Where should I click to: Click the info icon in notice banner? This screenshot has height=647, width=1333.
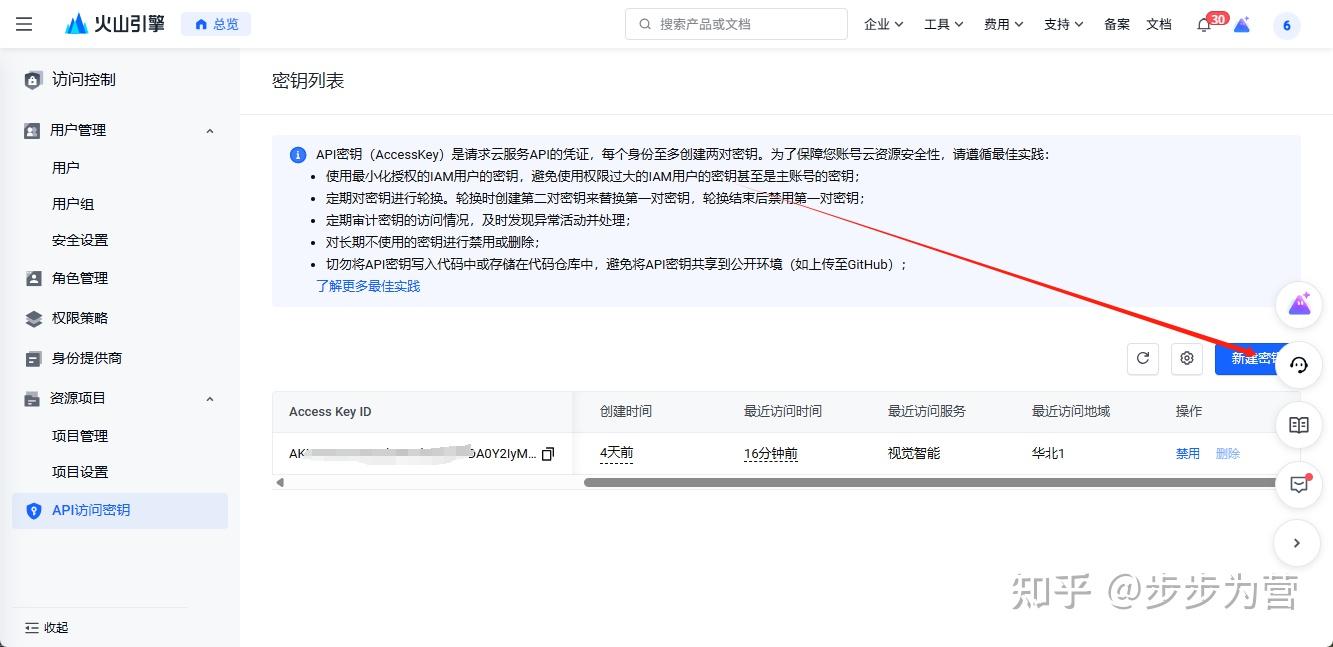coord(298,155)
